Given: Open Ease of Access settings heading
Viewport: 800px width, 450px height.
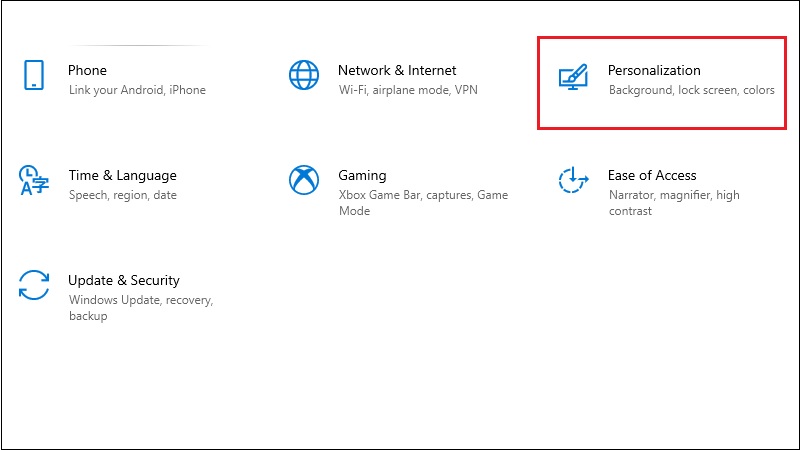Looking at the screenshot, I should (652, 176).
